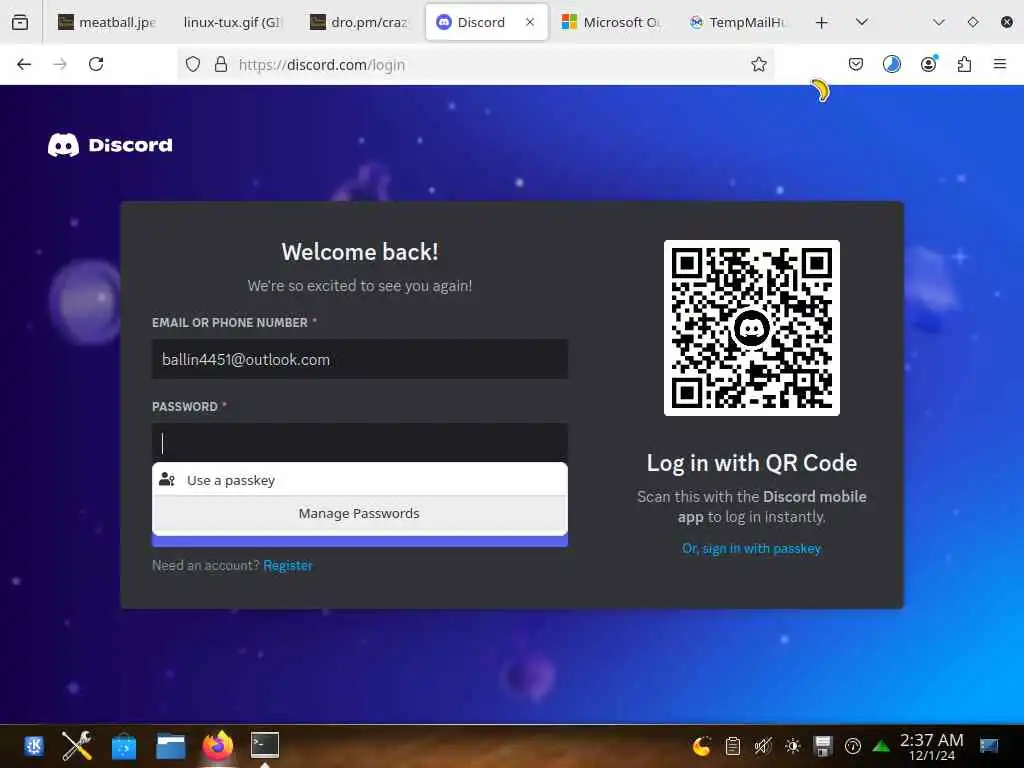
Task: Click the show desktop icon
Action: (989, 746)
